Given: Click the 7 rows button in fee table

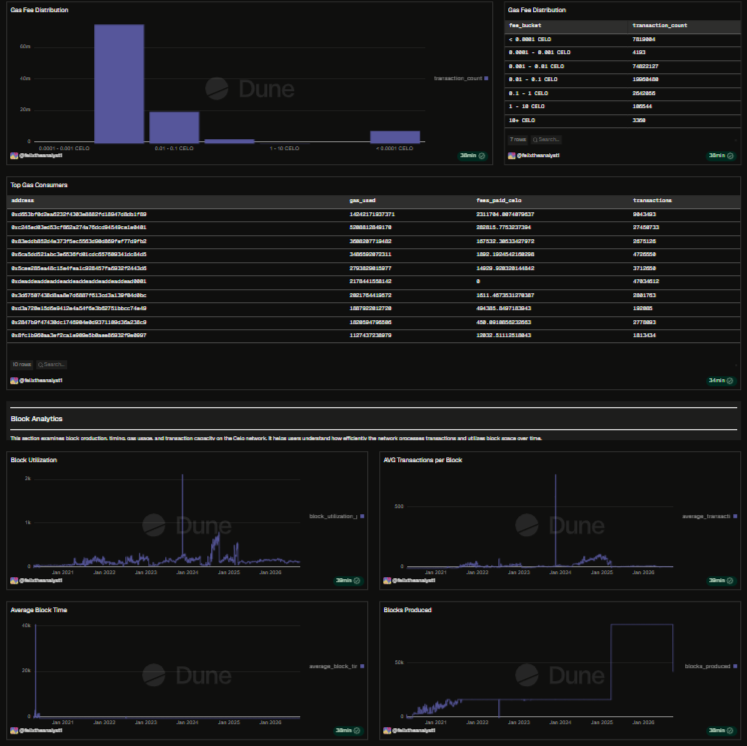Looking at the screenshot, I should pos(518,140).
